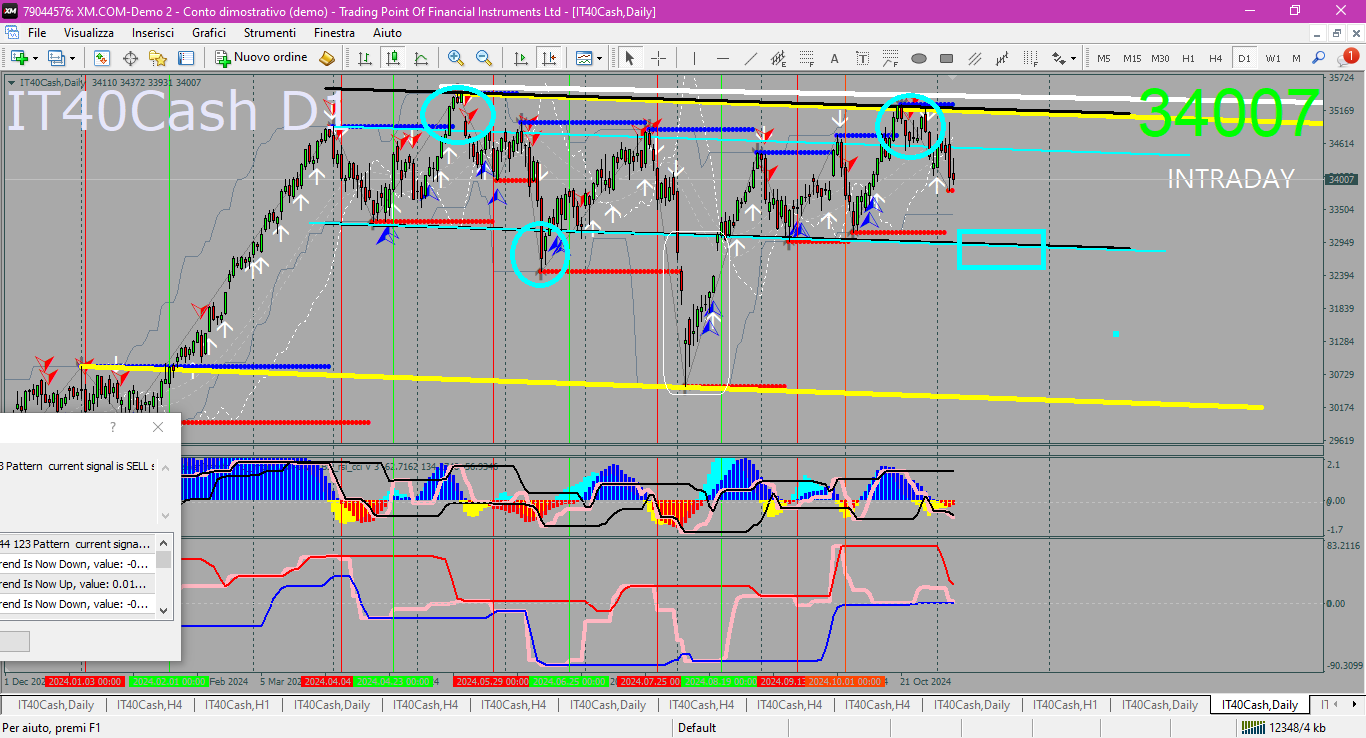Open the Navigator star-folder icon
Screen dimensions: 1366x738
pos(158,58)
